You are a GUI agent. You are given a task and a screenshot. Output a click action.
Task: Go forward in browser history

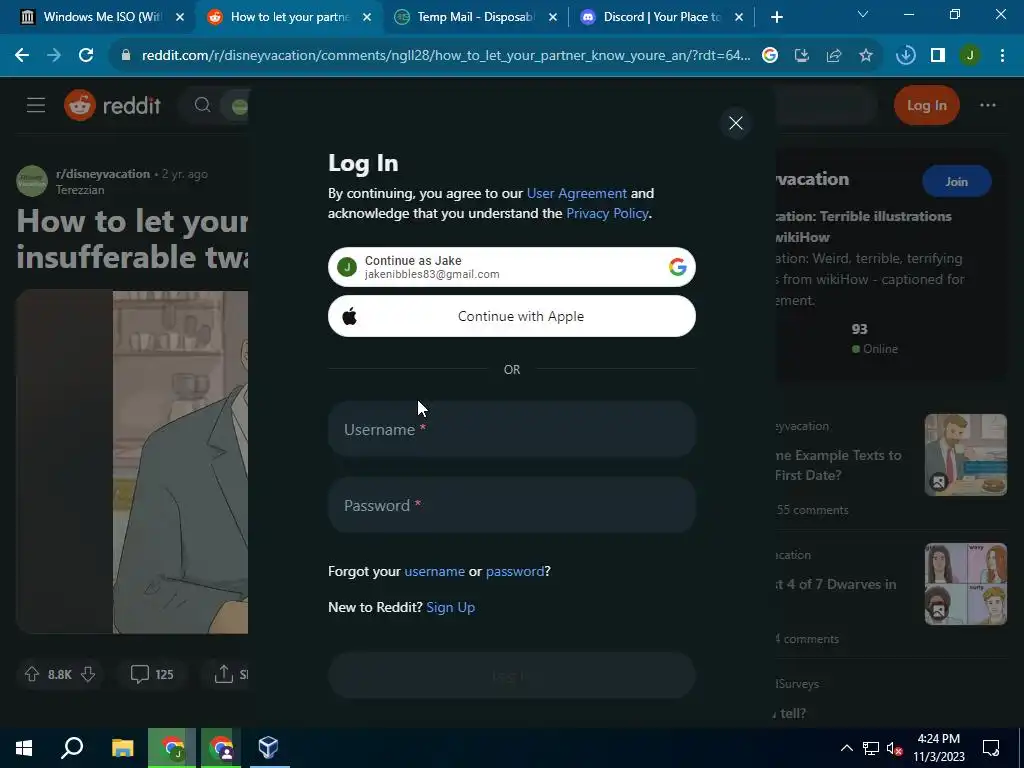(54, 56)
